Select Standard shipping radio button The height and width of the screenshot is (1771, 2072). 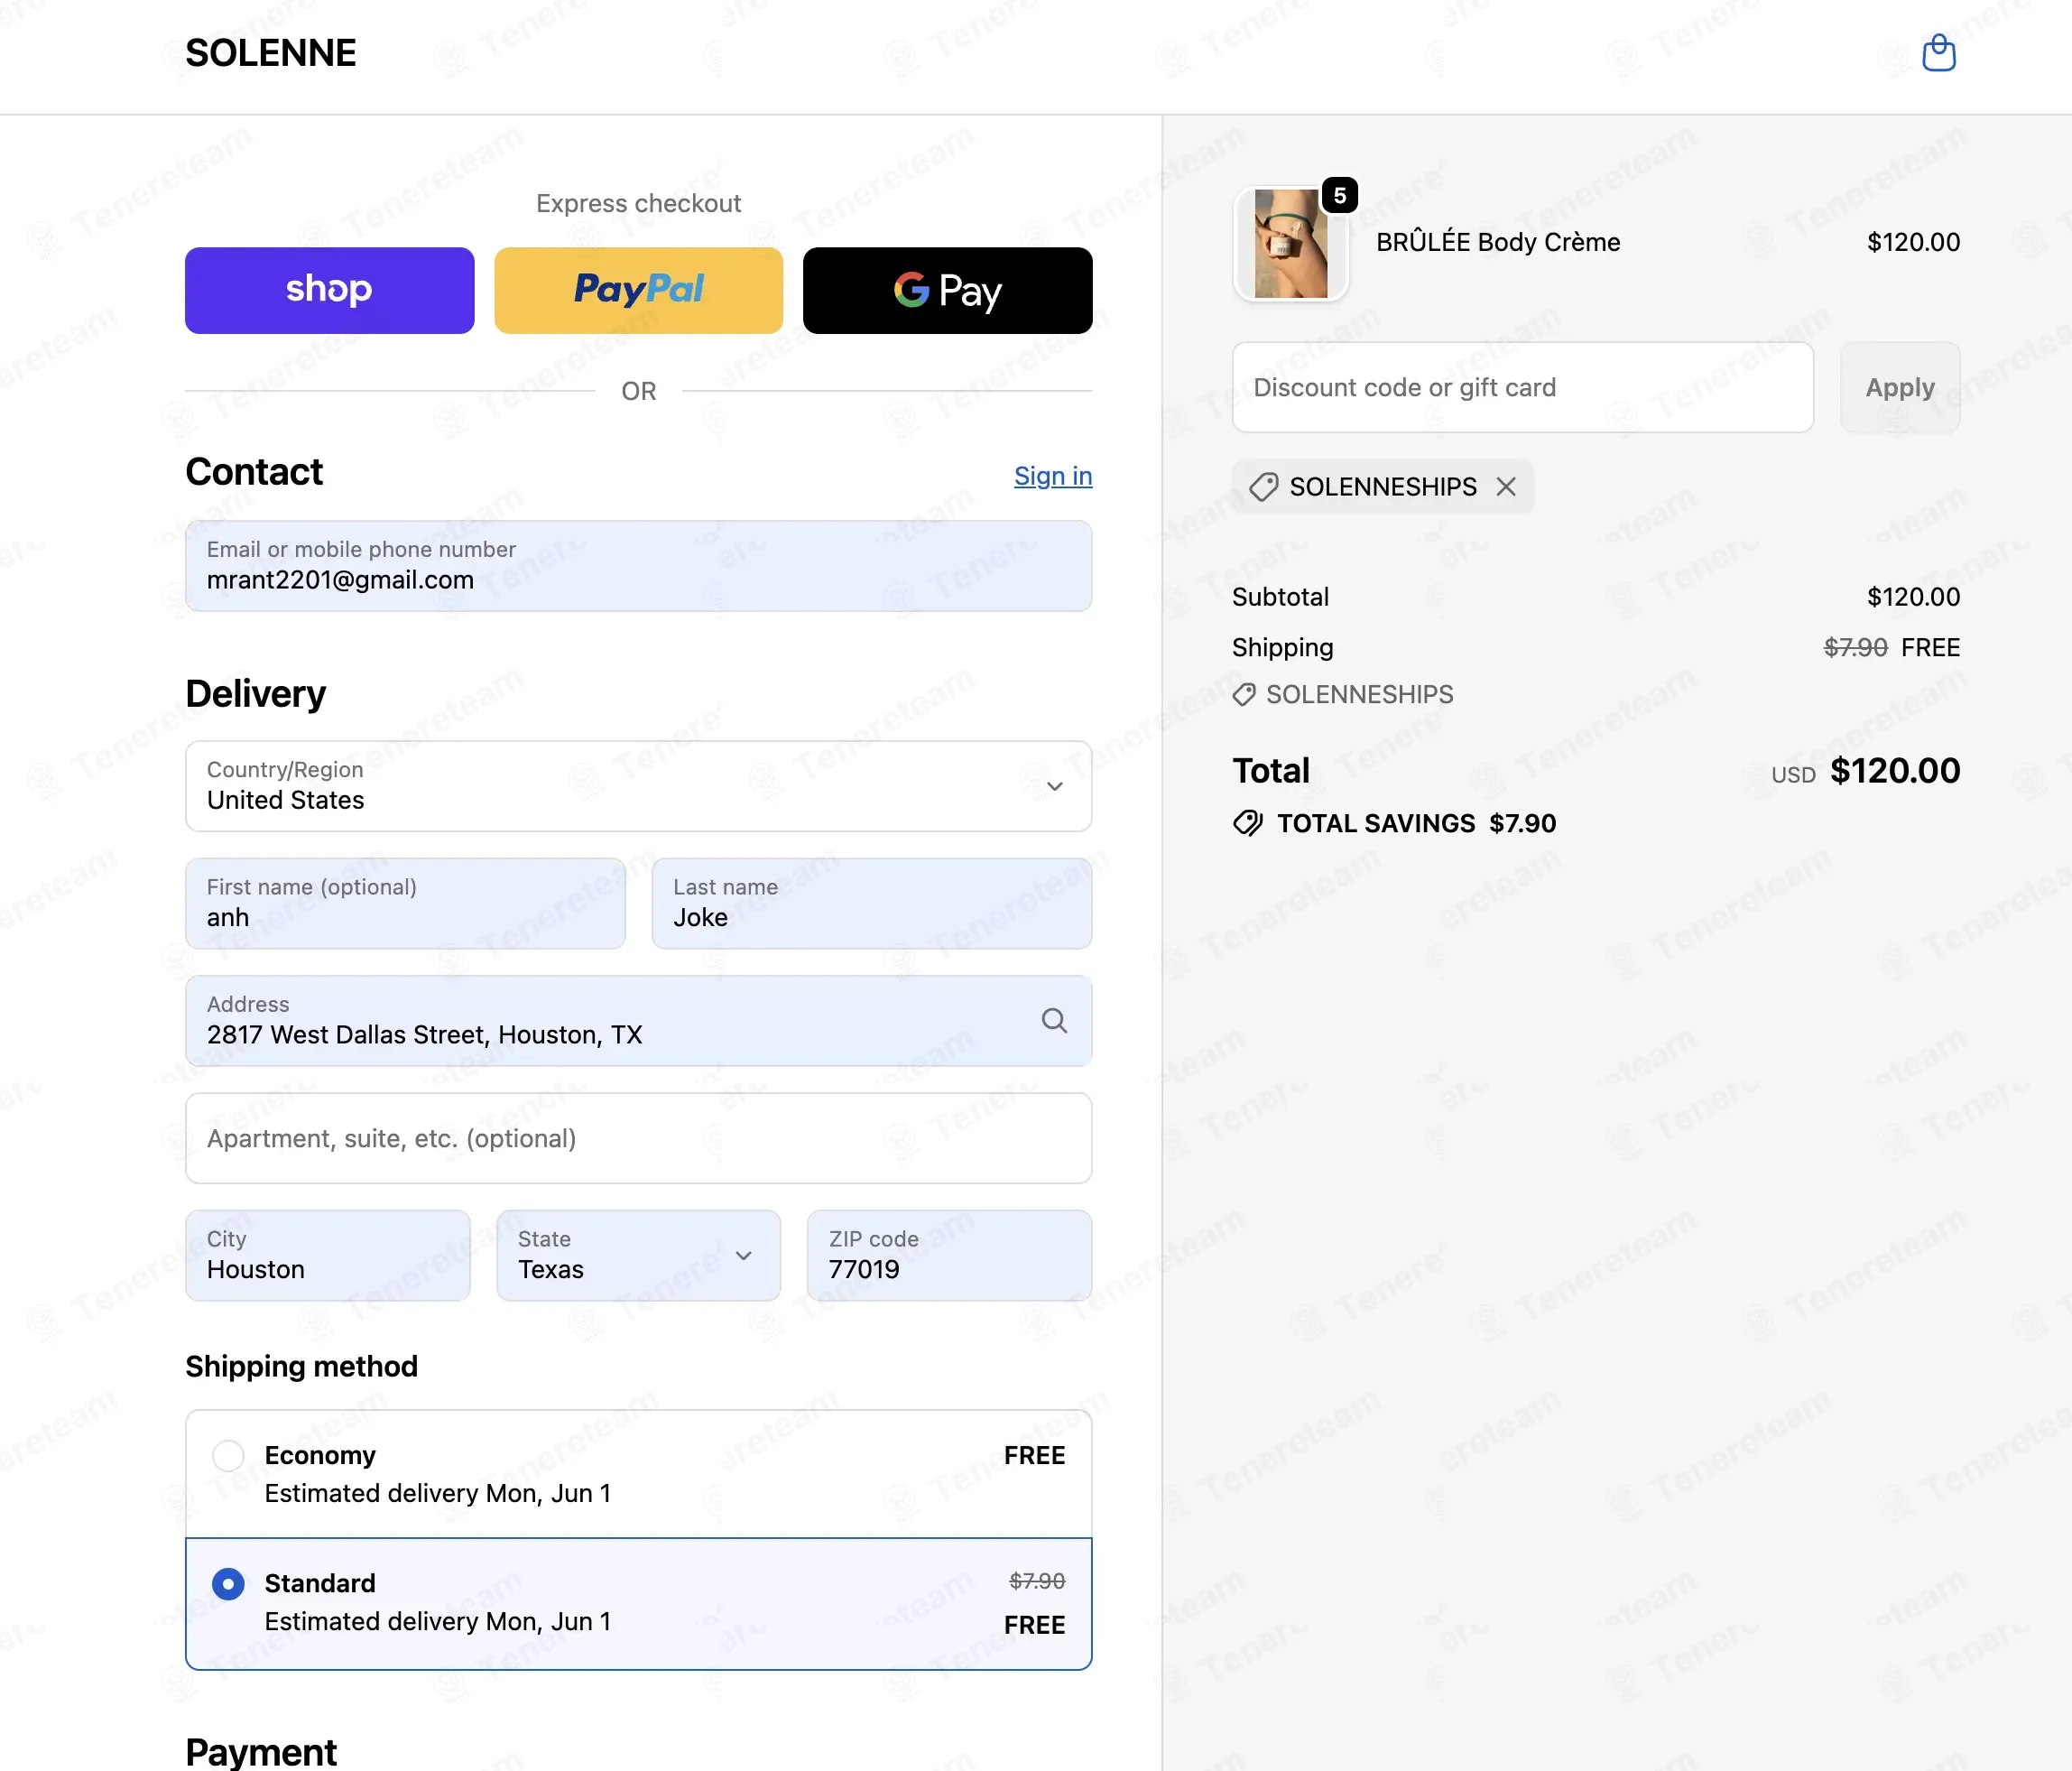[228, 1583]
